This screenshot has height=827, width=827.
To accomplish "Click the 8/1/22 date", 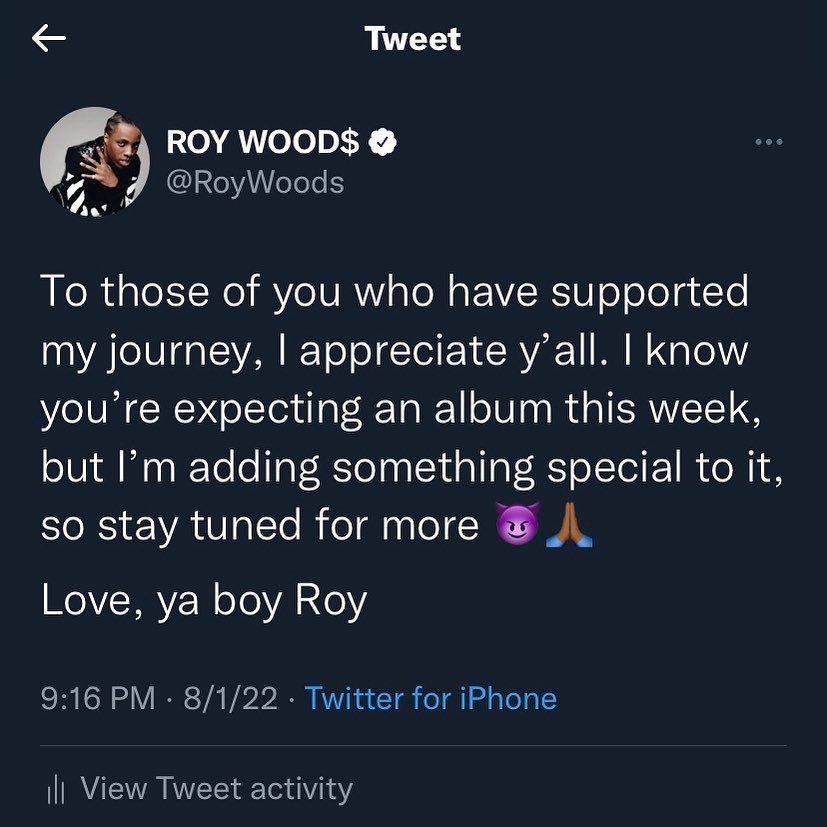I will pyautogui.click(x=229, y=698).
